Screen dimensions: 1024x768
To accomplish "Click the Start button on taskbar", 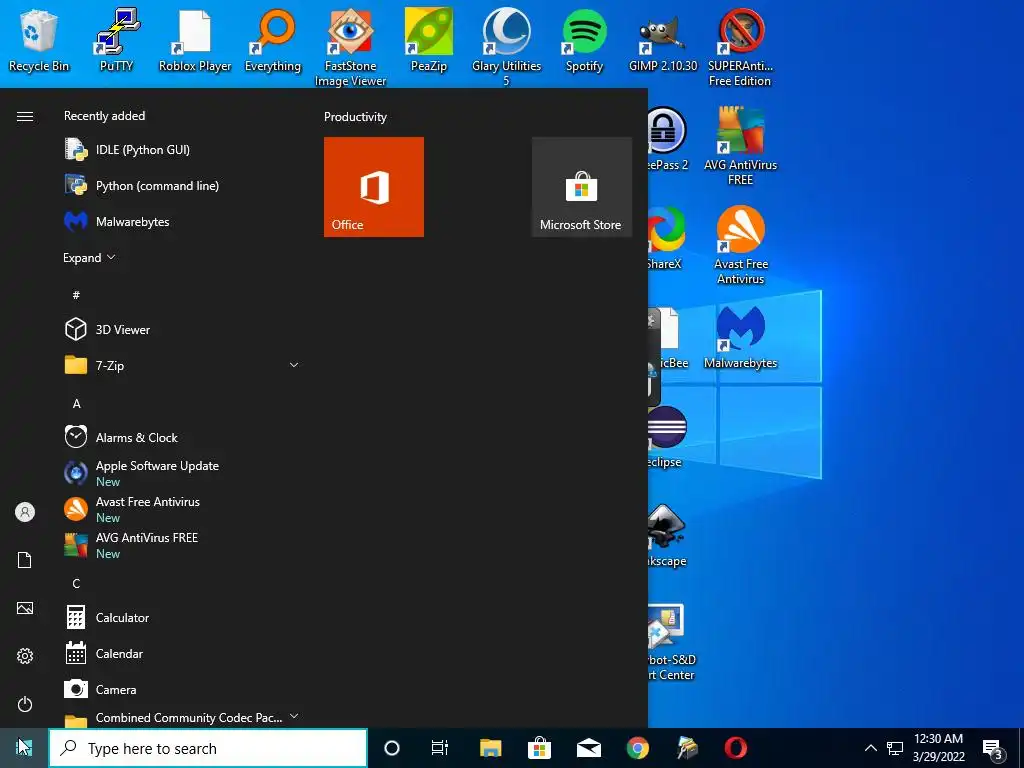I will coord(24,748).
